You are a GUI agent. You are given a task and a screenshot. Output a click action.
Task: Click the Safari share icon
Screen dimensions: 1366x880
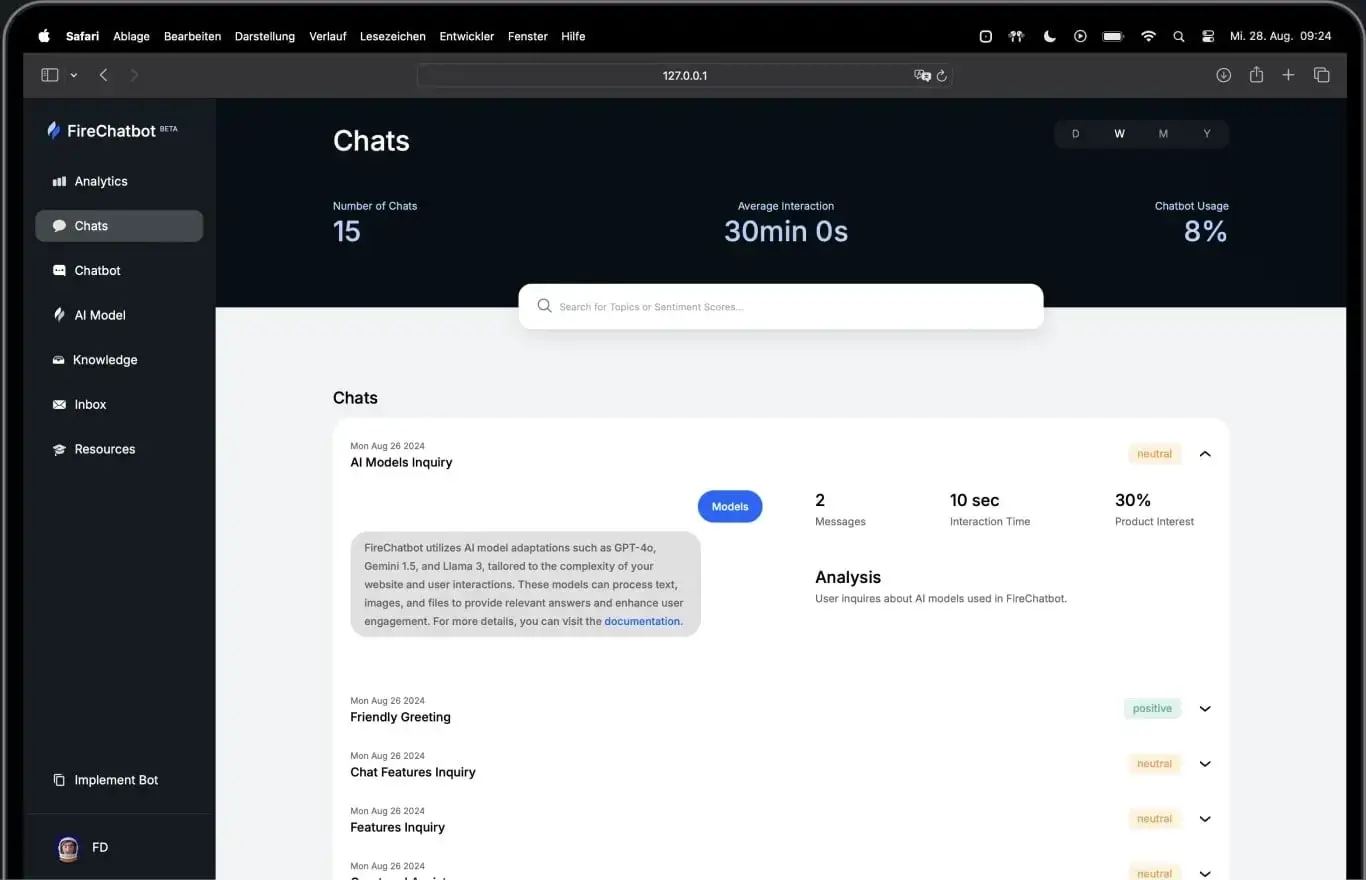(1256, 75)
